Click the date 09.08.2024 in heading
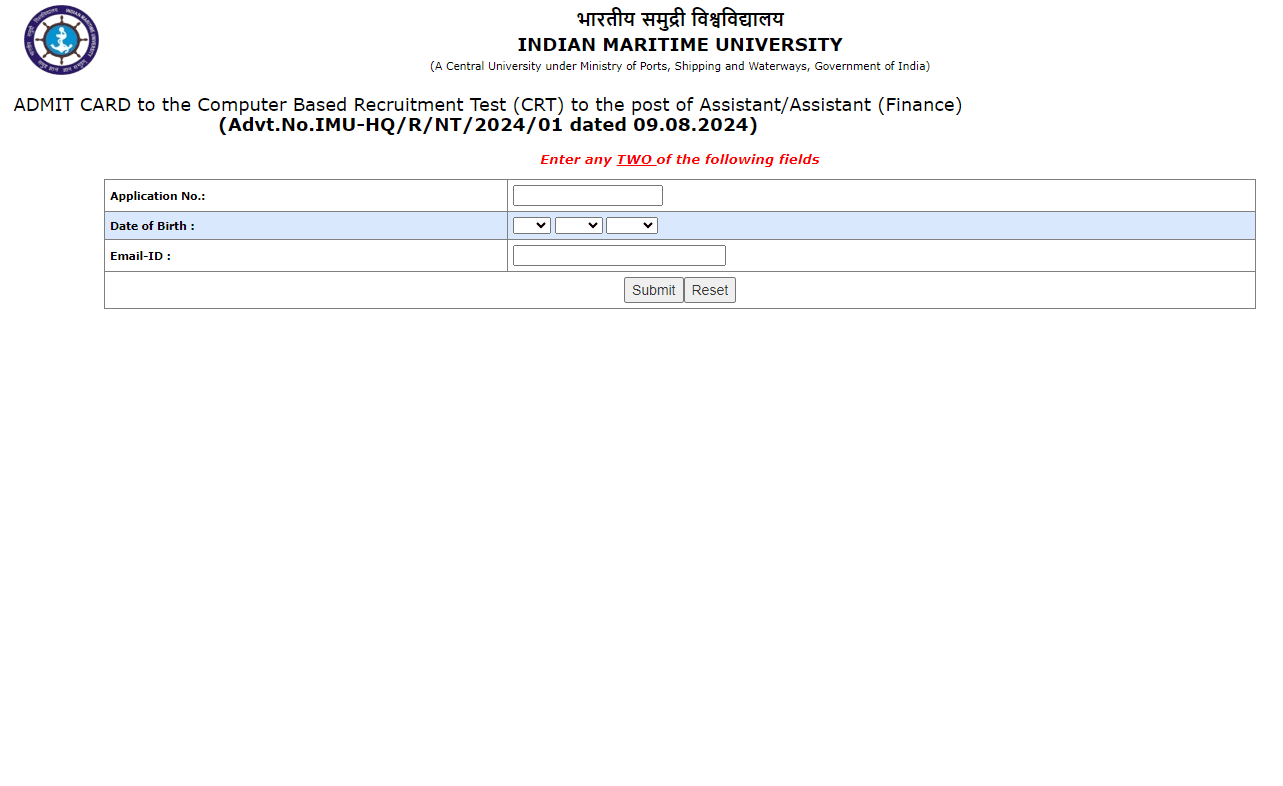Image resolution: width=1283 pixels, height=786 pixels. 690,126
